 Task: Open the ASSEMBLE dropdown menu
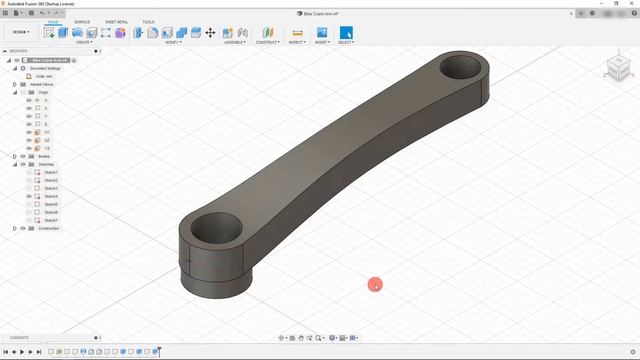[235, 42]
